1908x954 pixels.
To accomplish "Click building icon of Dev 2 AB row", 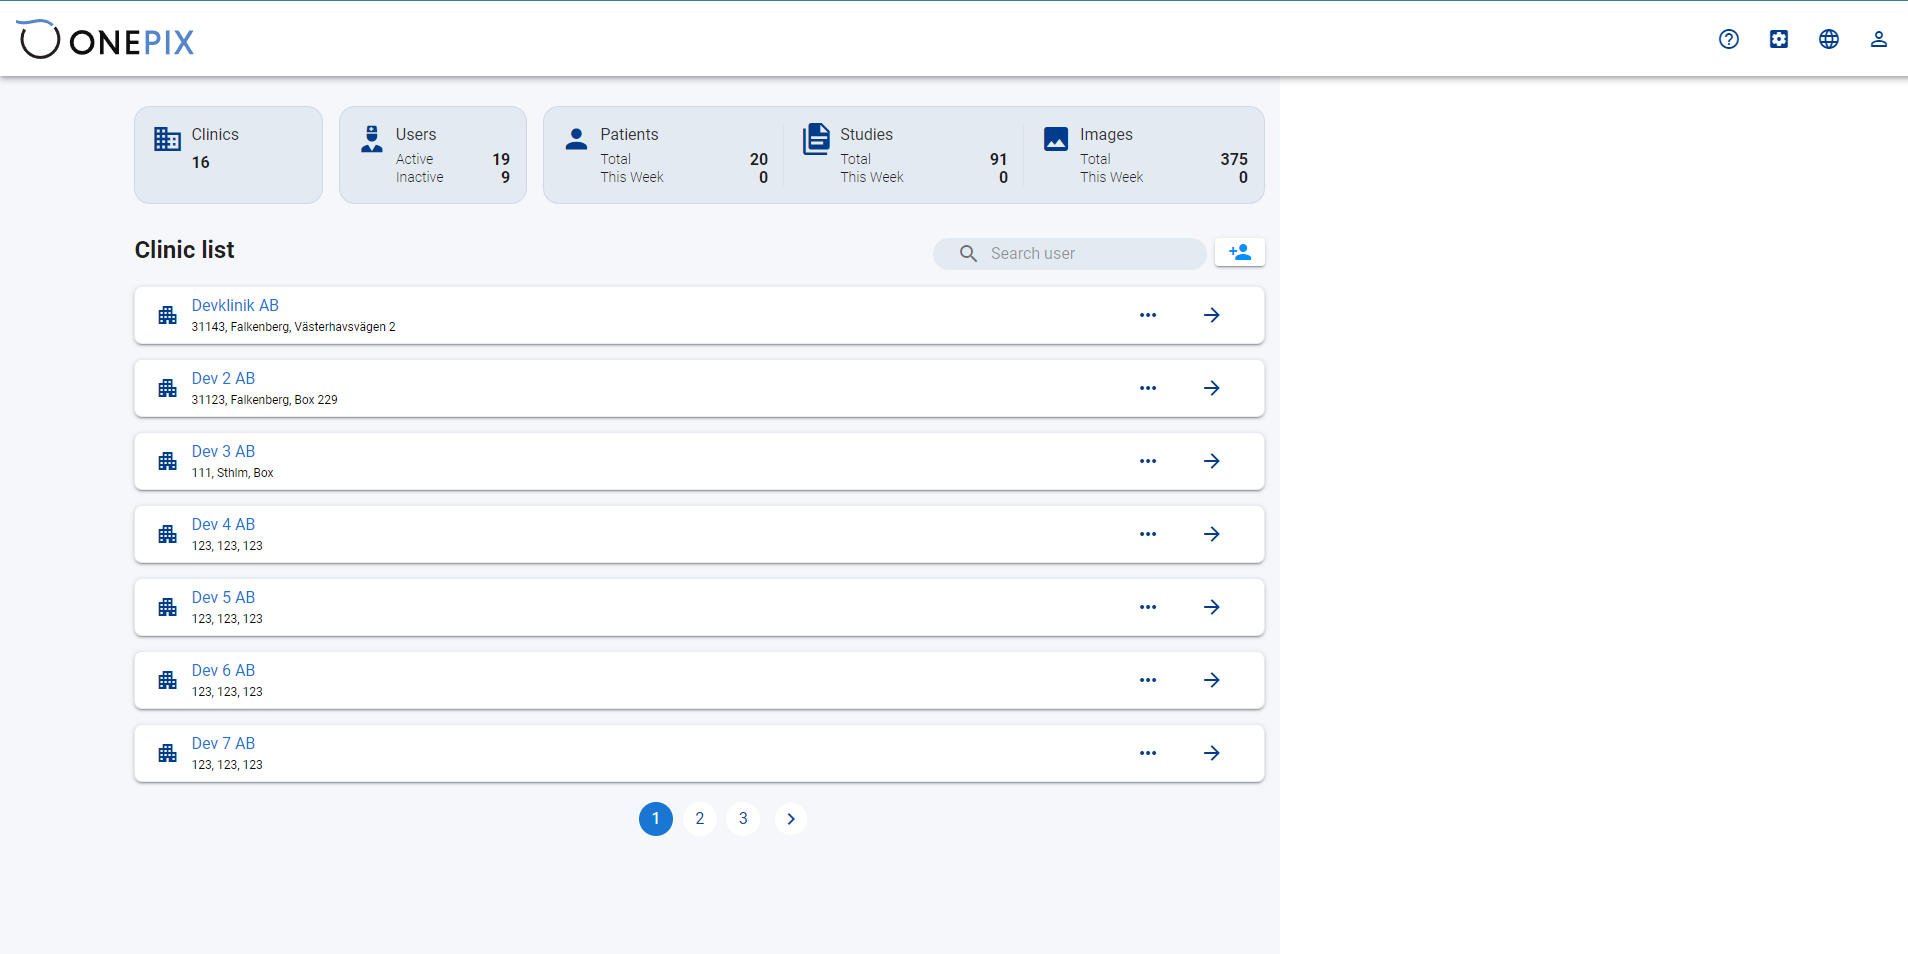I will point(167,388).
